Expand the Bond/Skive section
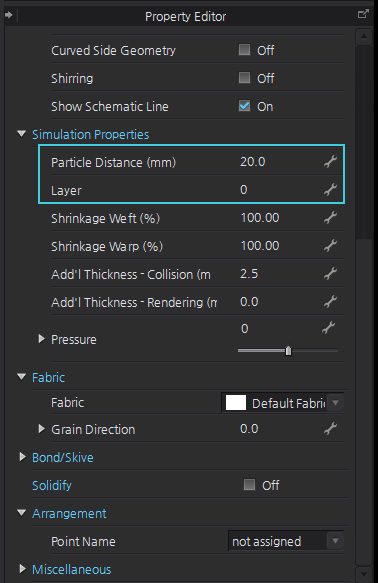The width and height of the screenshot is (378, 583). point(23,457)
